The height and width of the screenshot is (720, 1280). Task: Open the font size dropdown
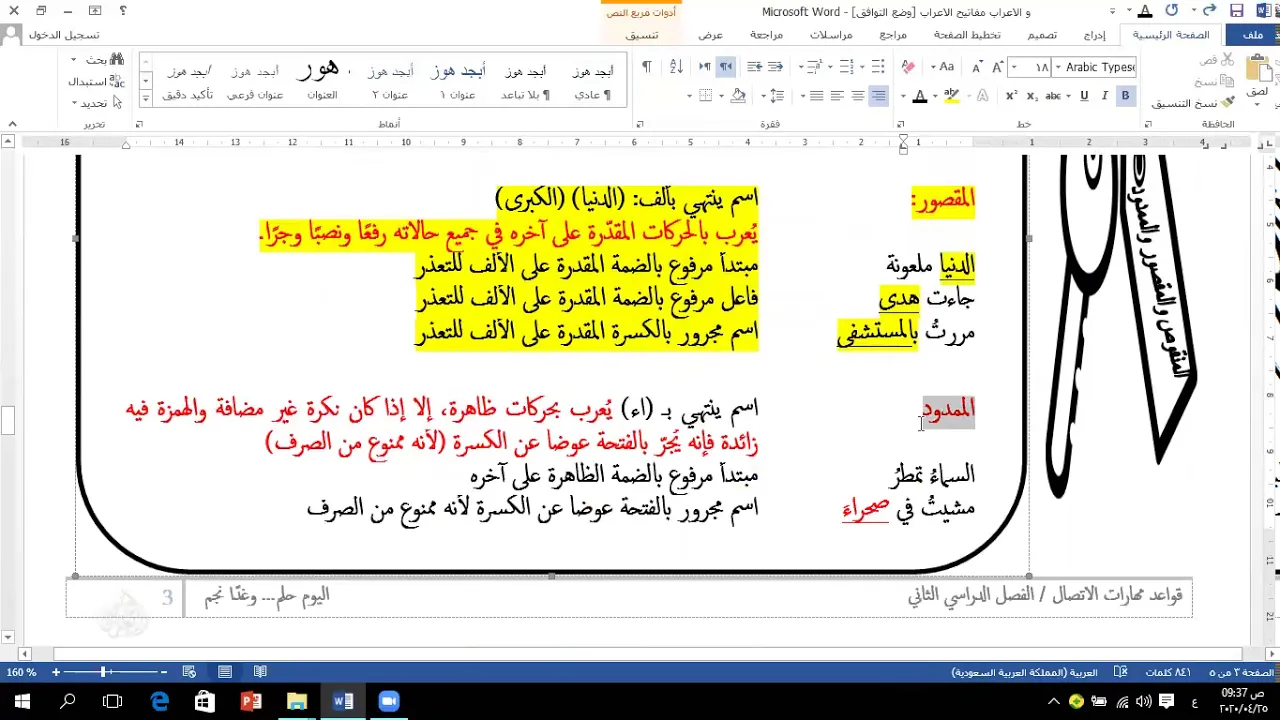[1016, 67]
